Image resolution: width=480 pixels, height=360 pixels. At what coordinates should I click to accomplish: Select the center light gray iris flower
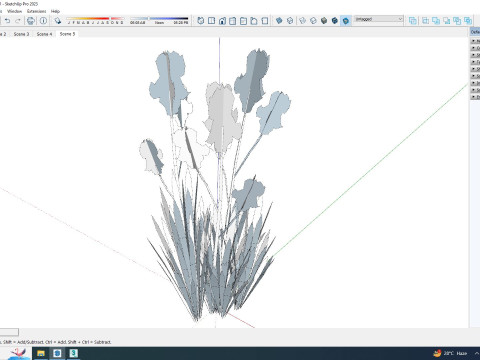pos(222,117)
